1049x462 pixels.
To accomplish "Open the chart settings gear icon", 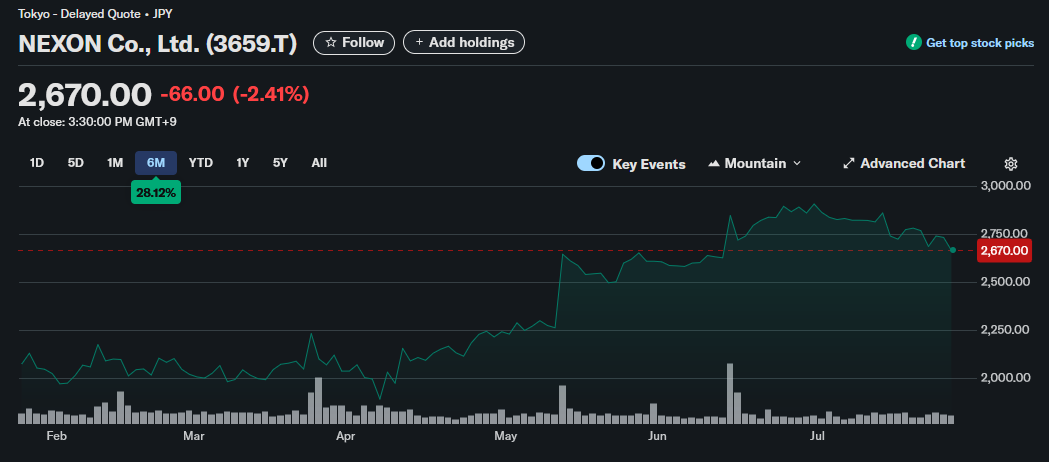I will (1011, 164).
